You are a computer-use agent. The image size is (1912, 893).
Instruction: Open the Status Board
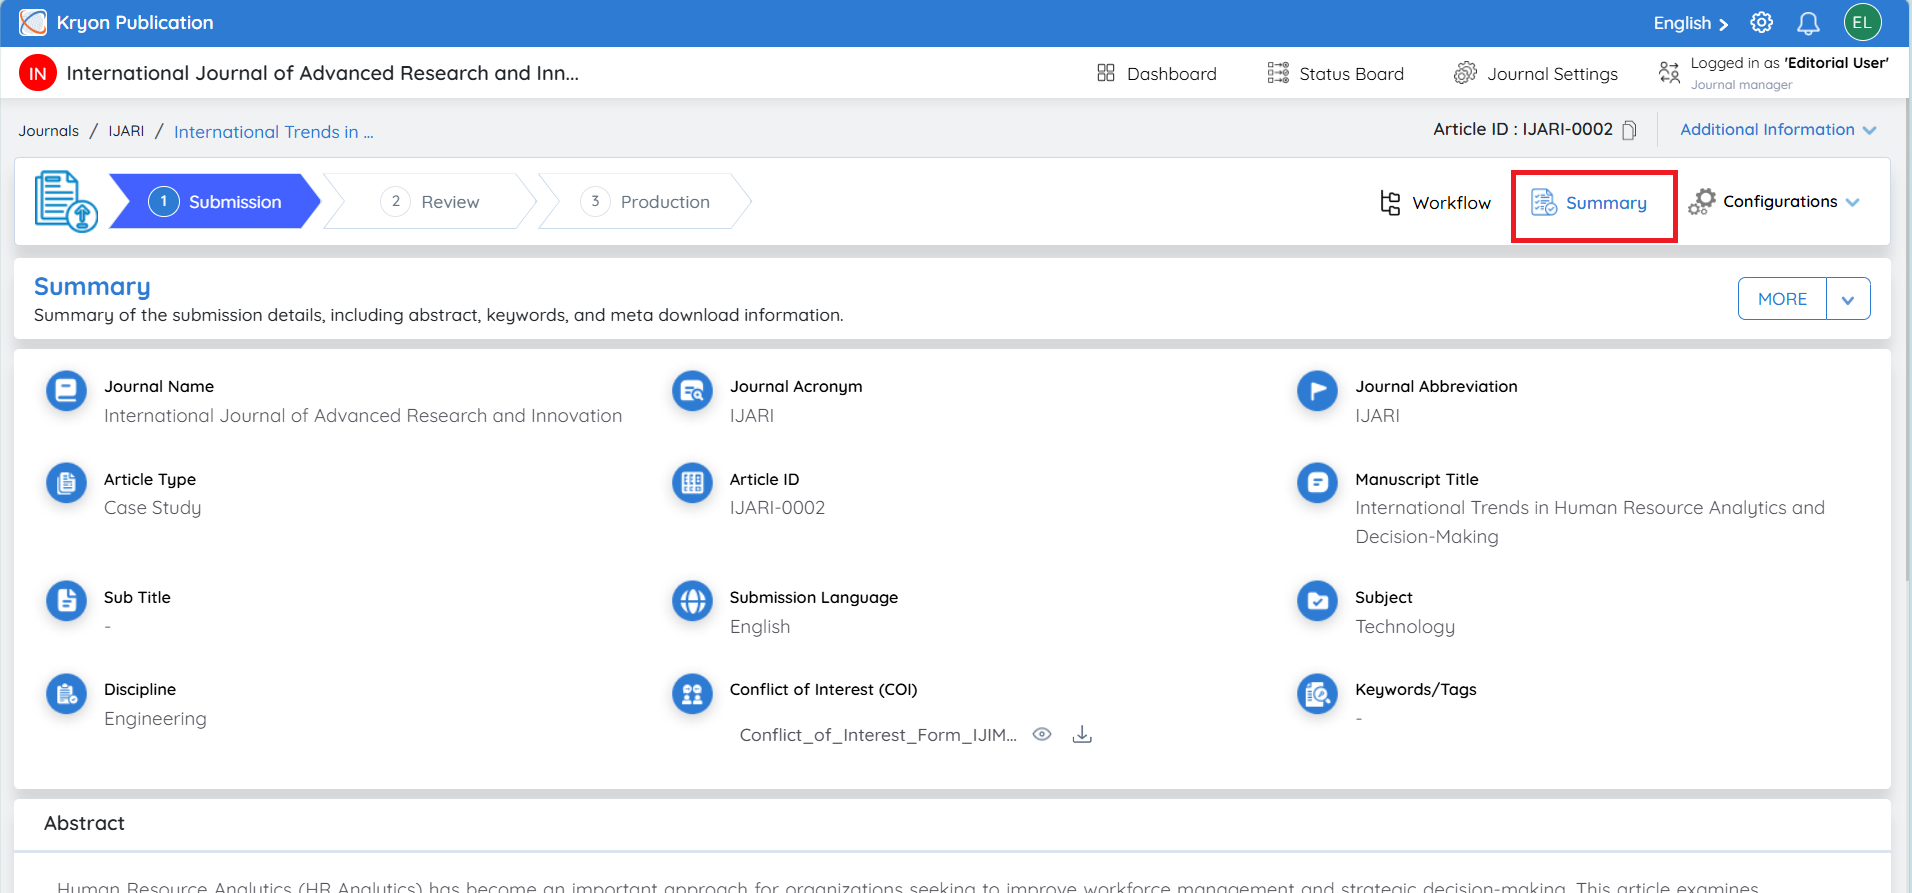1336,73
